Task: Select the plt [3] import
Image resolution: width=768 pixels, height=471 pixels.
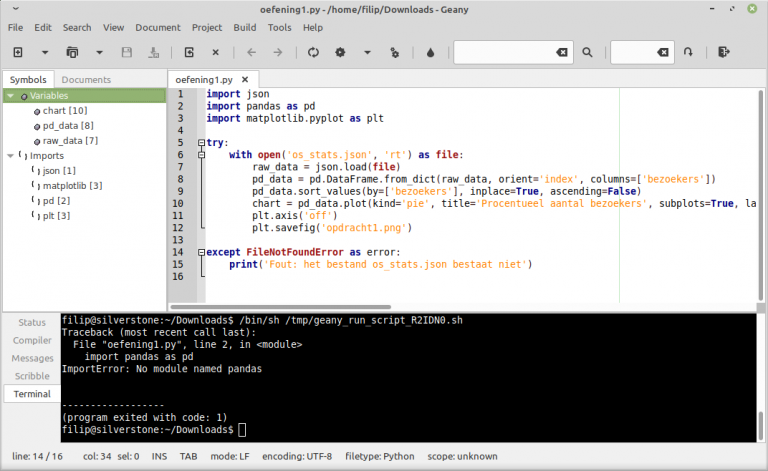Action: pyautogui.click(x=56, y=215)
